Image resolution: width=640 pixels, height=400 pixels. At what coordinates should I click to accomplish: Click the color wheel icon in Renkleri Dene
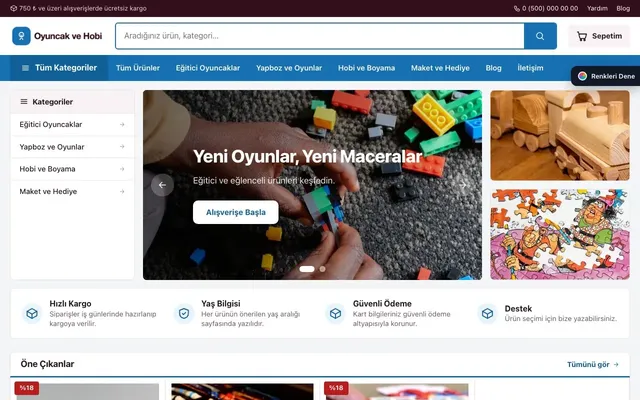[x=582, y=76]
